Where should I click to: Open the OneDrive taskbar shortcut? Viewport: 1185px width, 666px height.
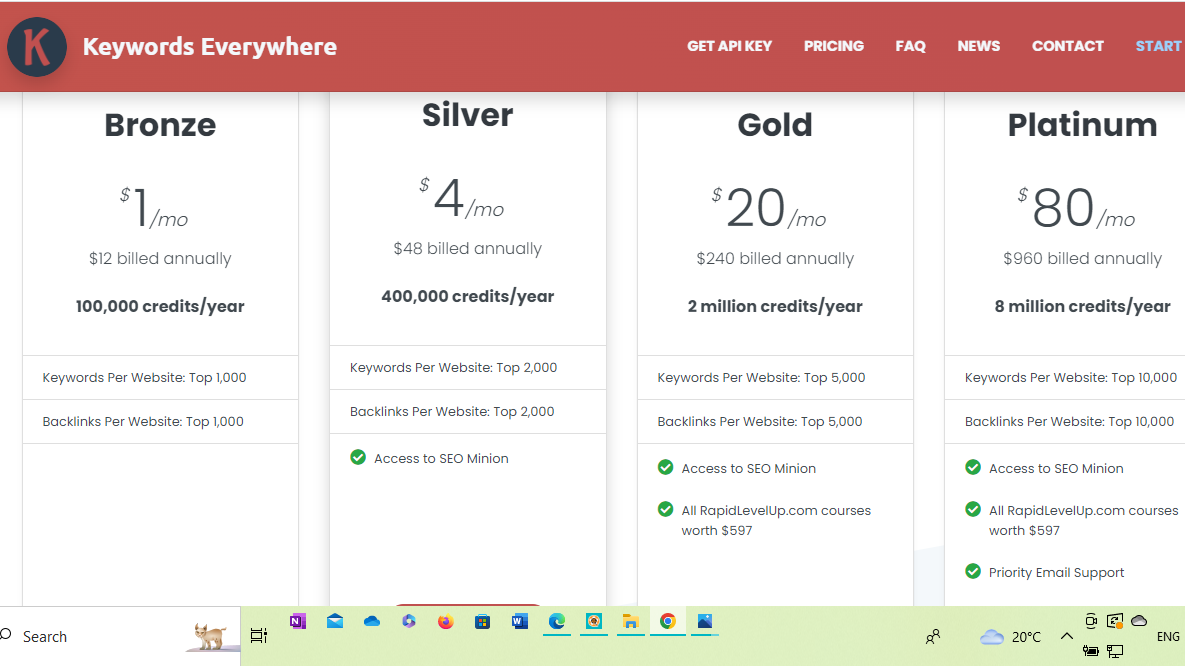(x=372, y=621)
